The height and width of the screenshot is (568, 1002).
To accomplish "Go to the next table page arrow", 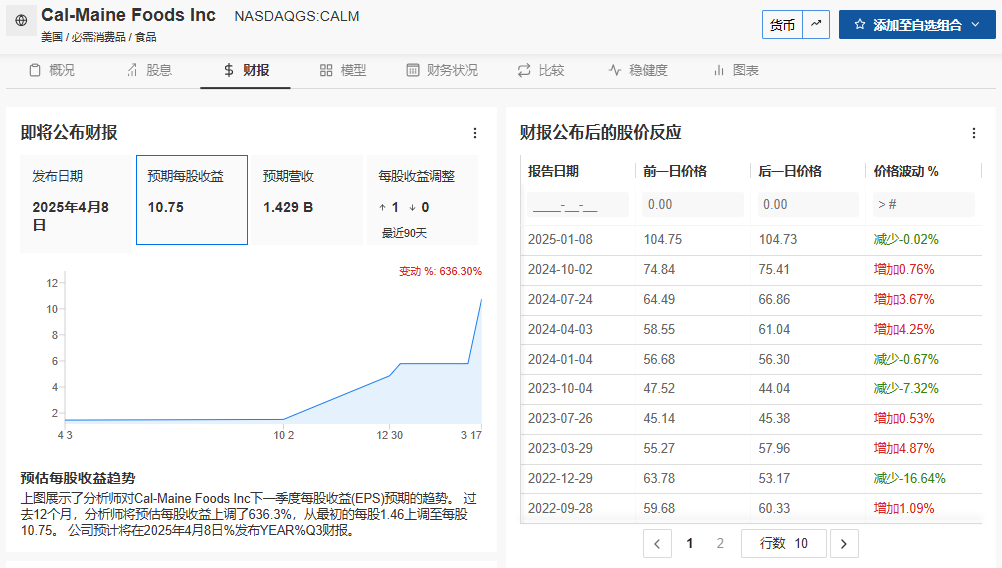I will tap(844, 544).
